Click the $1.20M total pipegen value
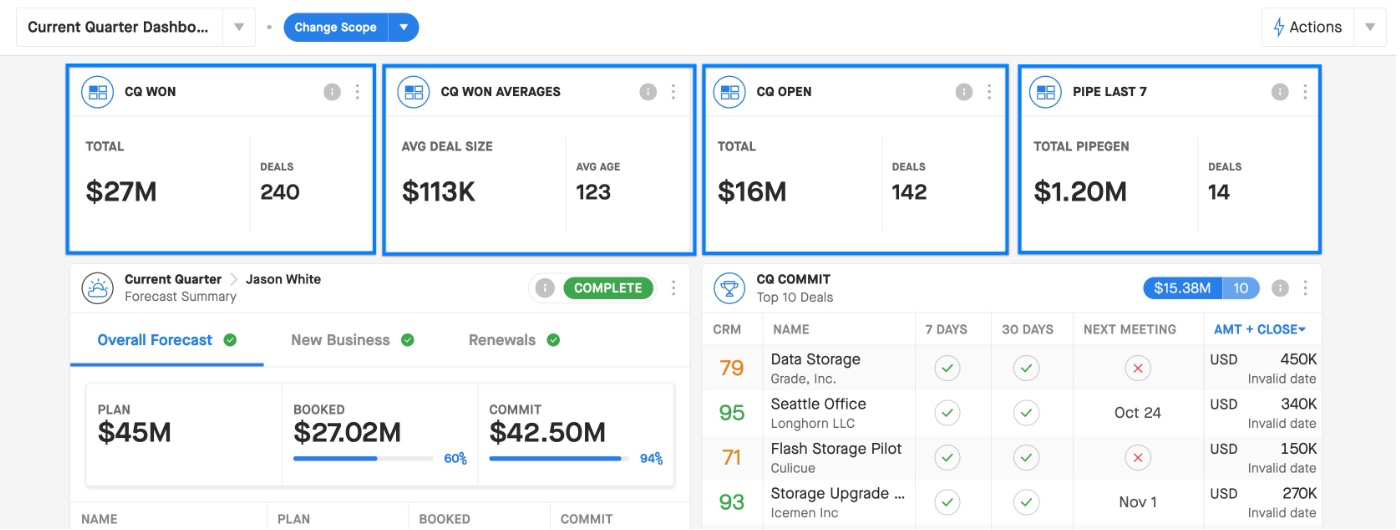The height and width of the screenshot is (530, 1400). coord(1080,191)
